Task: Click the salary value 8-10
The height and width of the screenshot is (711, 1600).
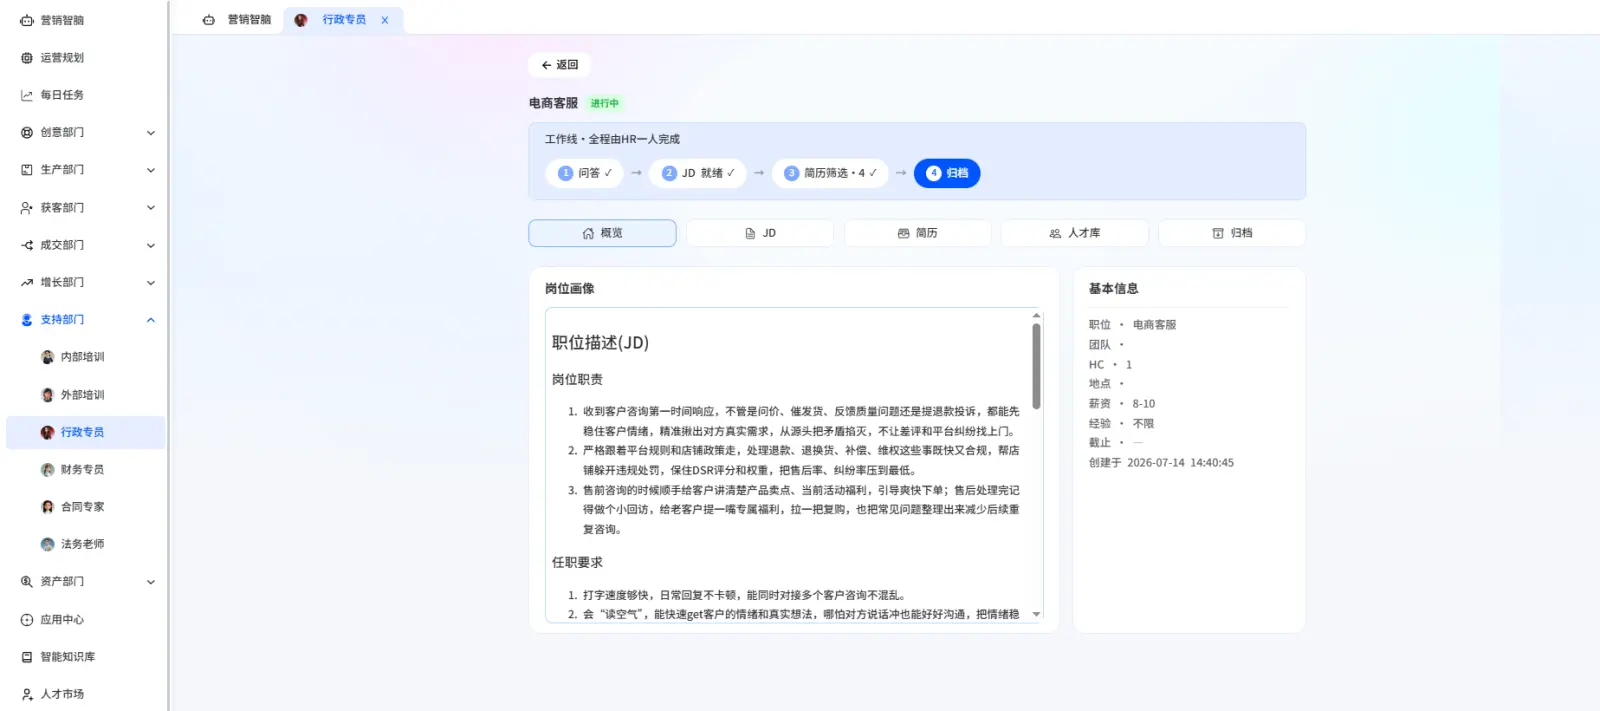Action: [1143, 404]
